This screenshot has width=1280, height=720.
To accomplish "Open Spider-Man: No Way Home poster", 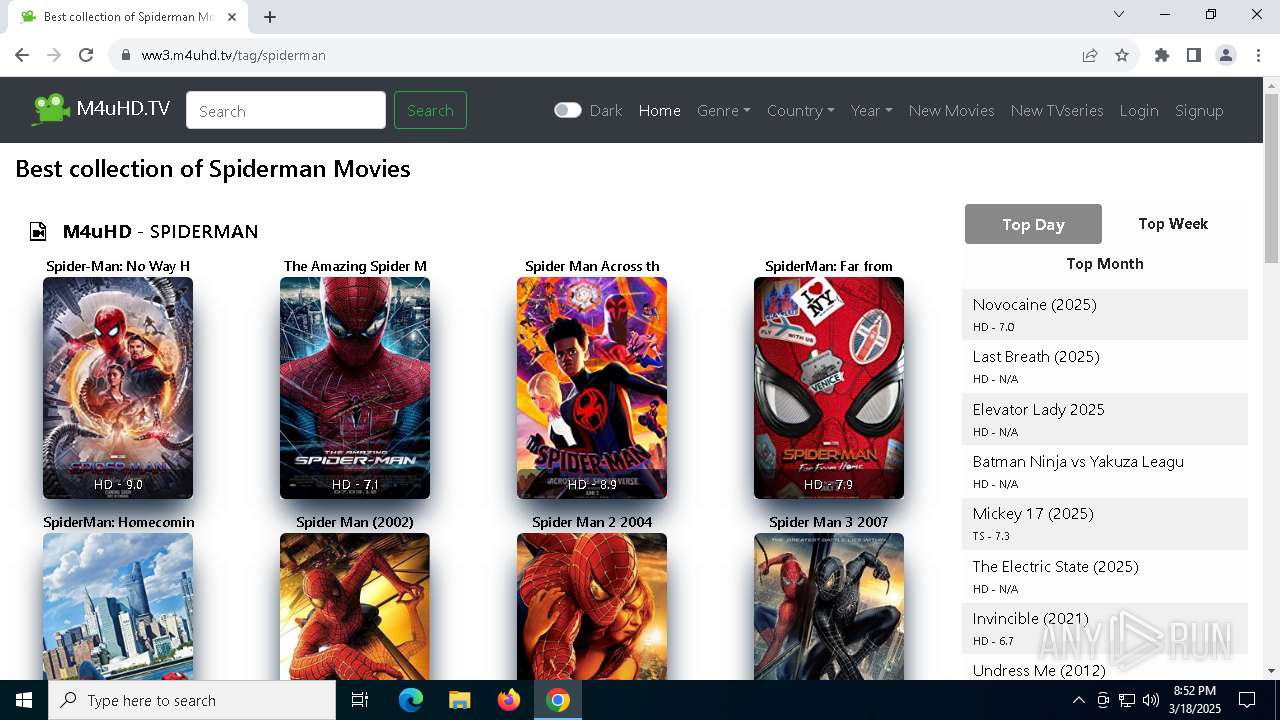I will [118, 388].
